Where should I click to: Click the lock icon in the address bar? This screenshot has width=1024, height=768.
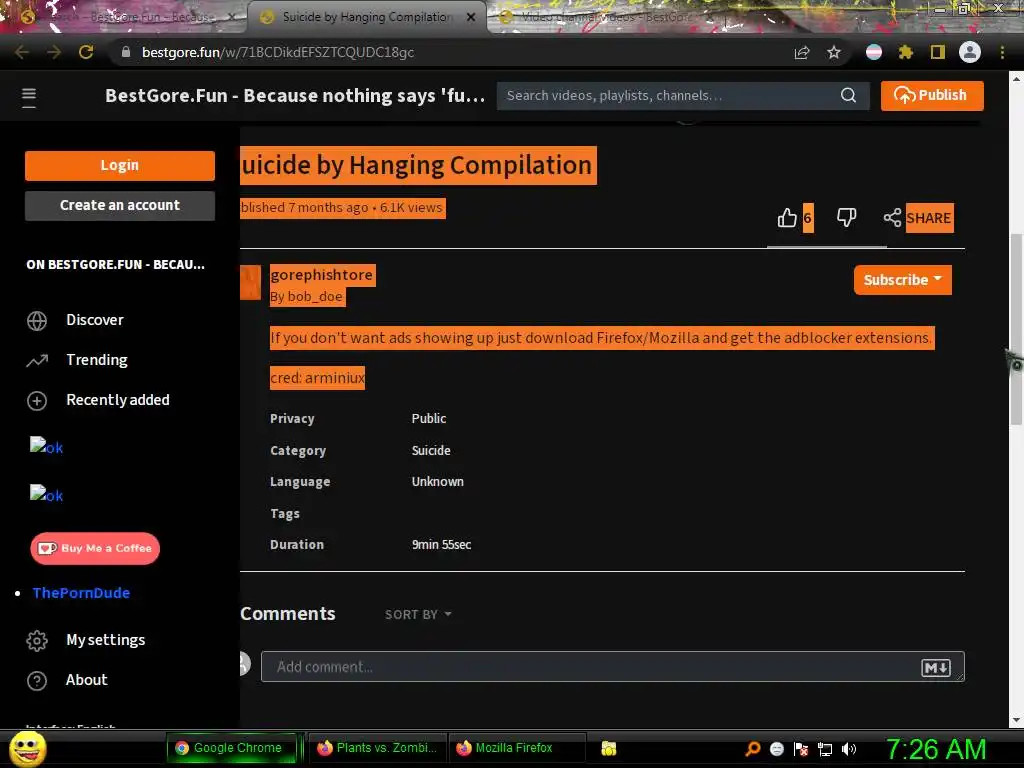click(126, 52)
